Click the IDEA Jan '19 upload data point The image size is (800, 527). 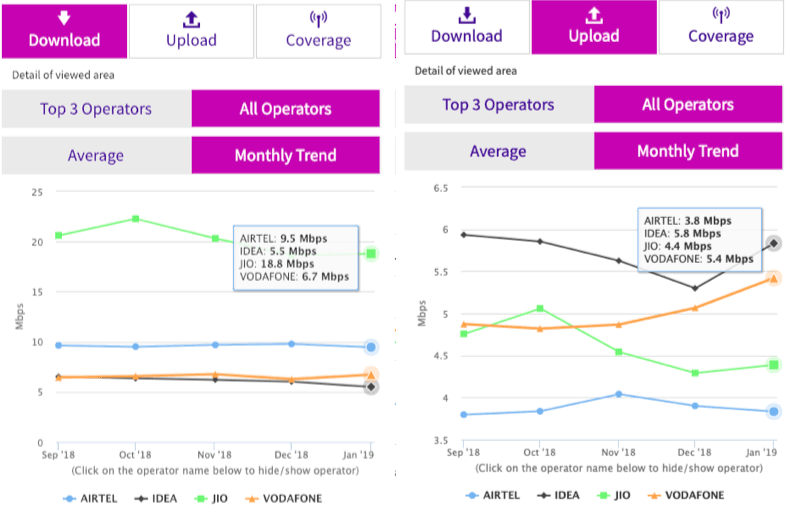click(x=774, y=243)
